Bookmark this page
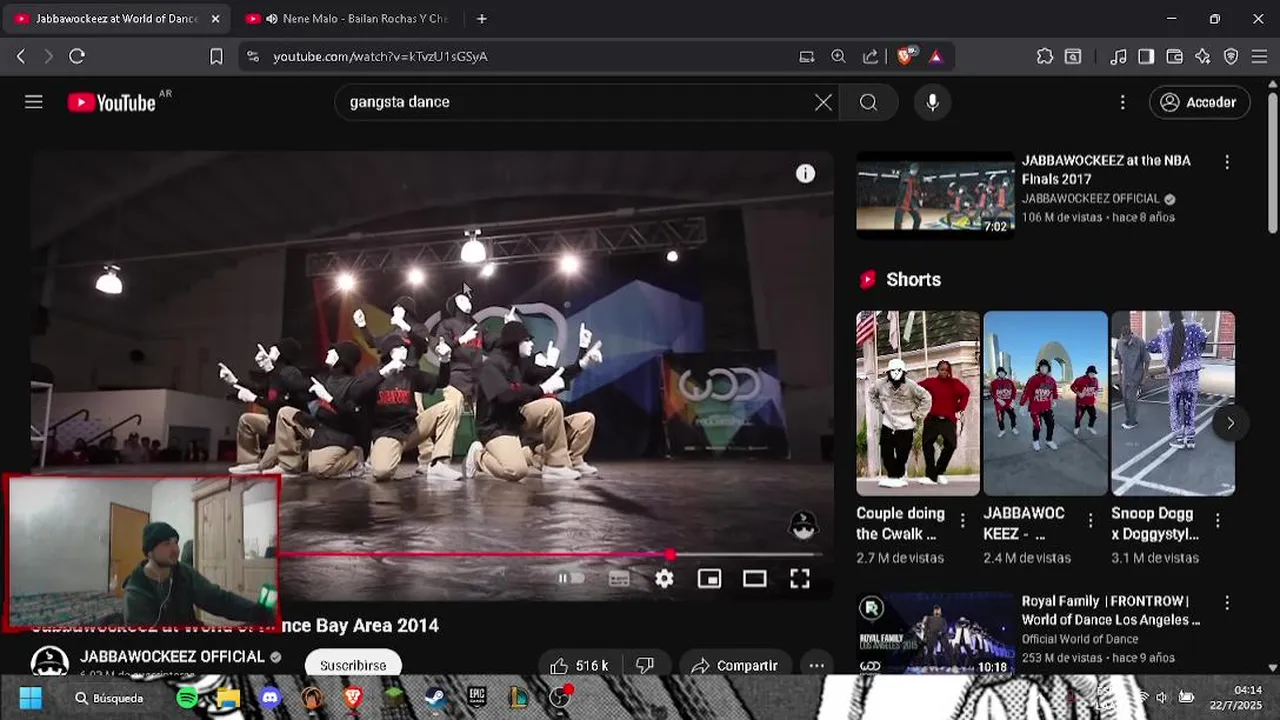 [x=216, y=57]
